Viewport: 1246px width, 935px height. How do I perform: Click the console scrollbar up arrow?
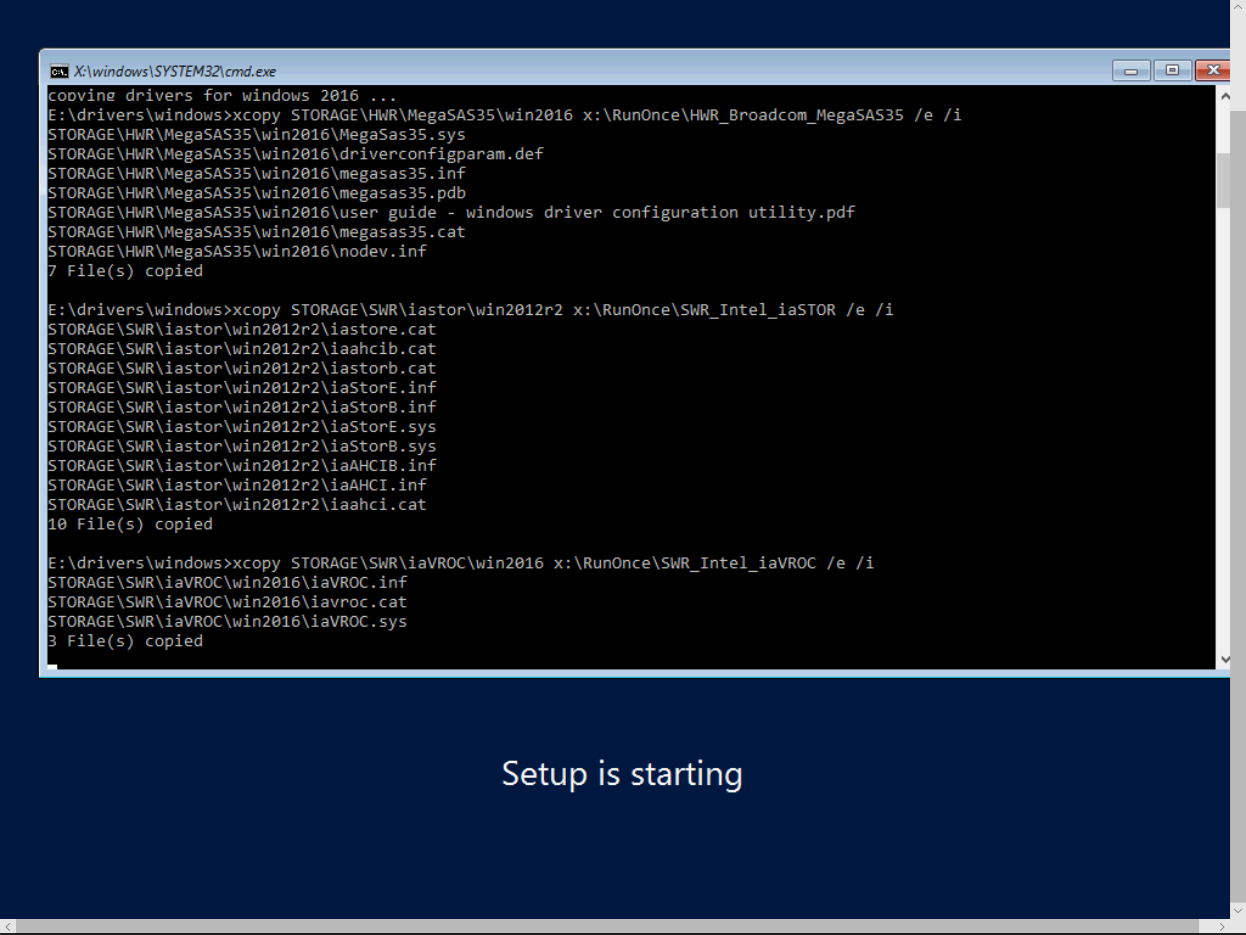[1224, 96]
